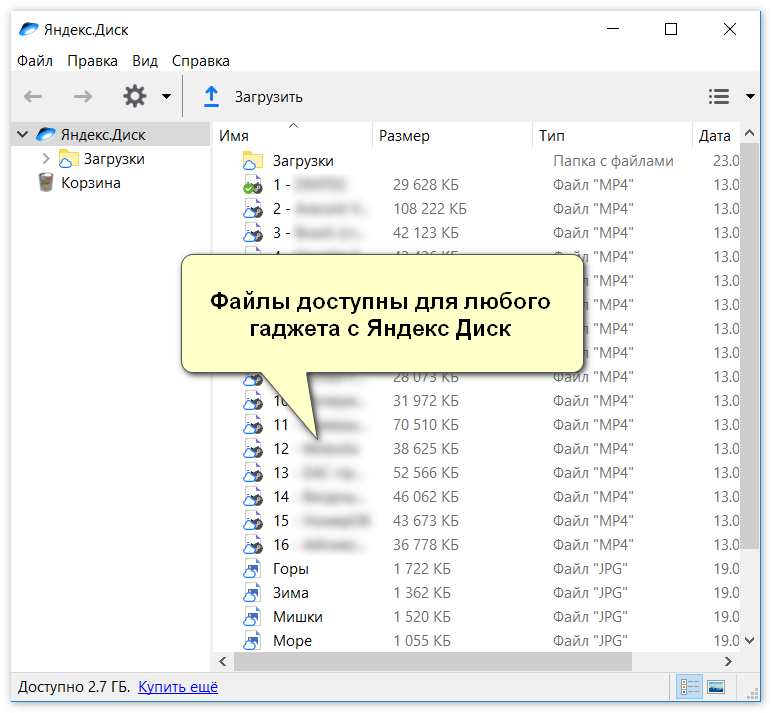
Task: Switch to details list view in status bar
Action: [x=689, y=687]
